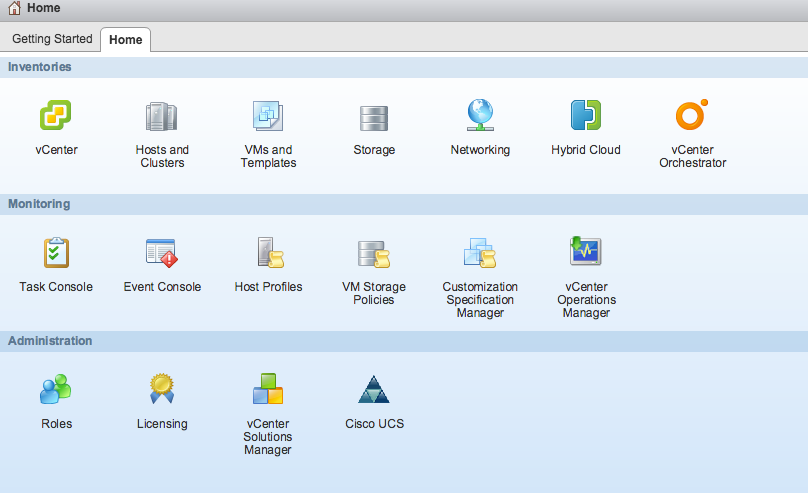Viewport: 808px width, 493px height.
Task: Click the vCenter text label
Action: tap(56, 150)
